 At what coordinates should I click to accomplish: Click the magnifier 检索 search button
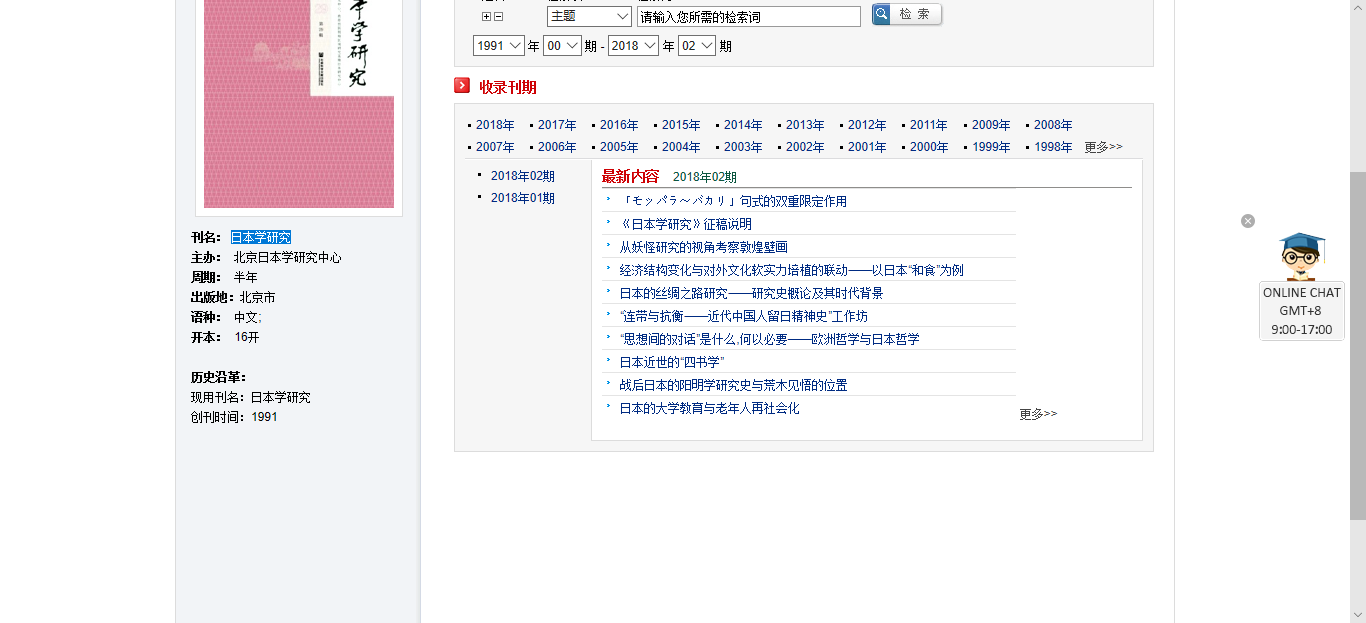point(906,14)
